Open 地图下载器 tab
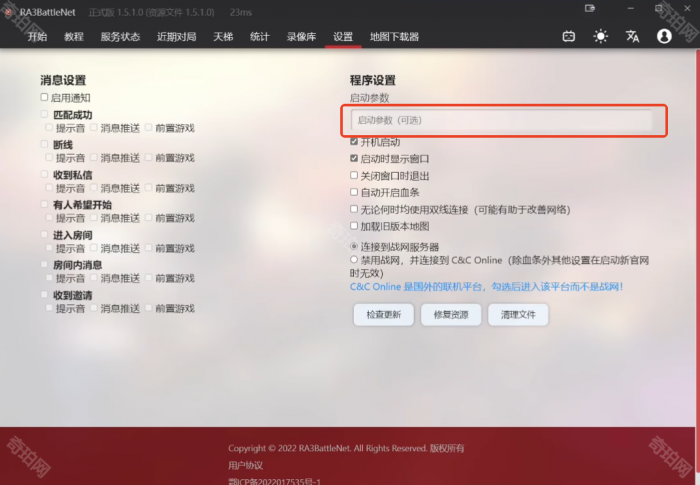The image size is (700, 485). (394, 37)
